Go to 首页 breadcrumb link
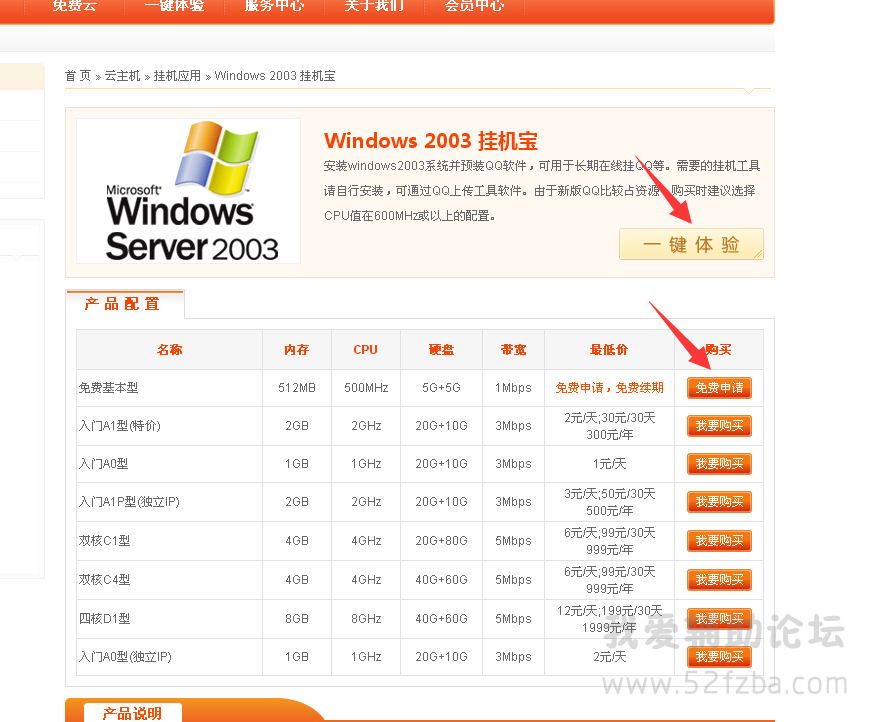The image size is (872, 722). click(78, 76)
